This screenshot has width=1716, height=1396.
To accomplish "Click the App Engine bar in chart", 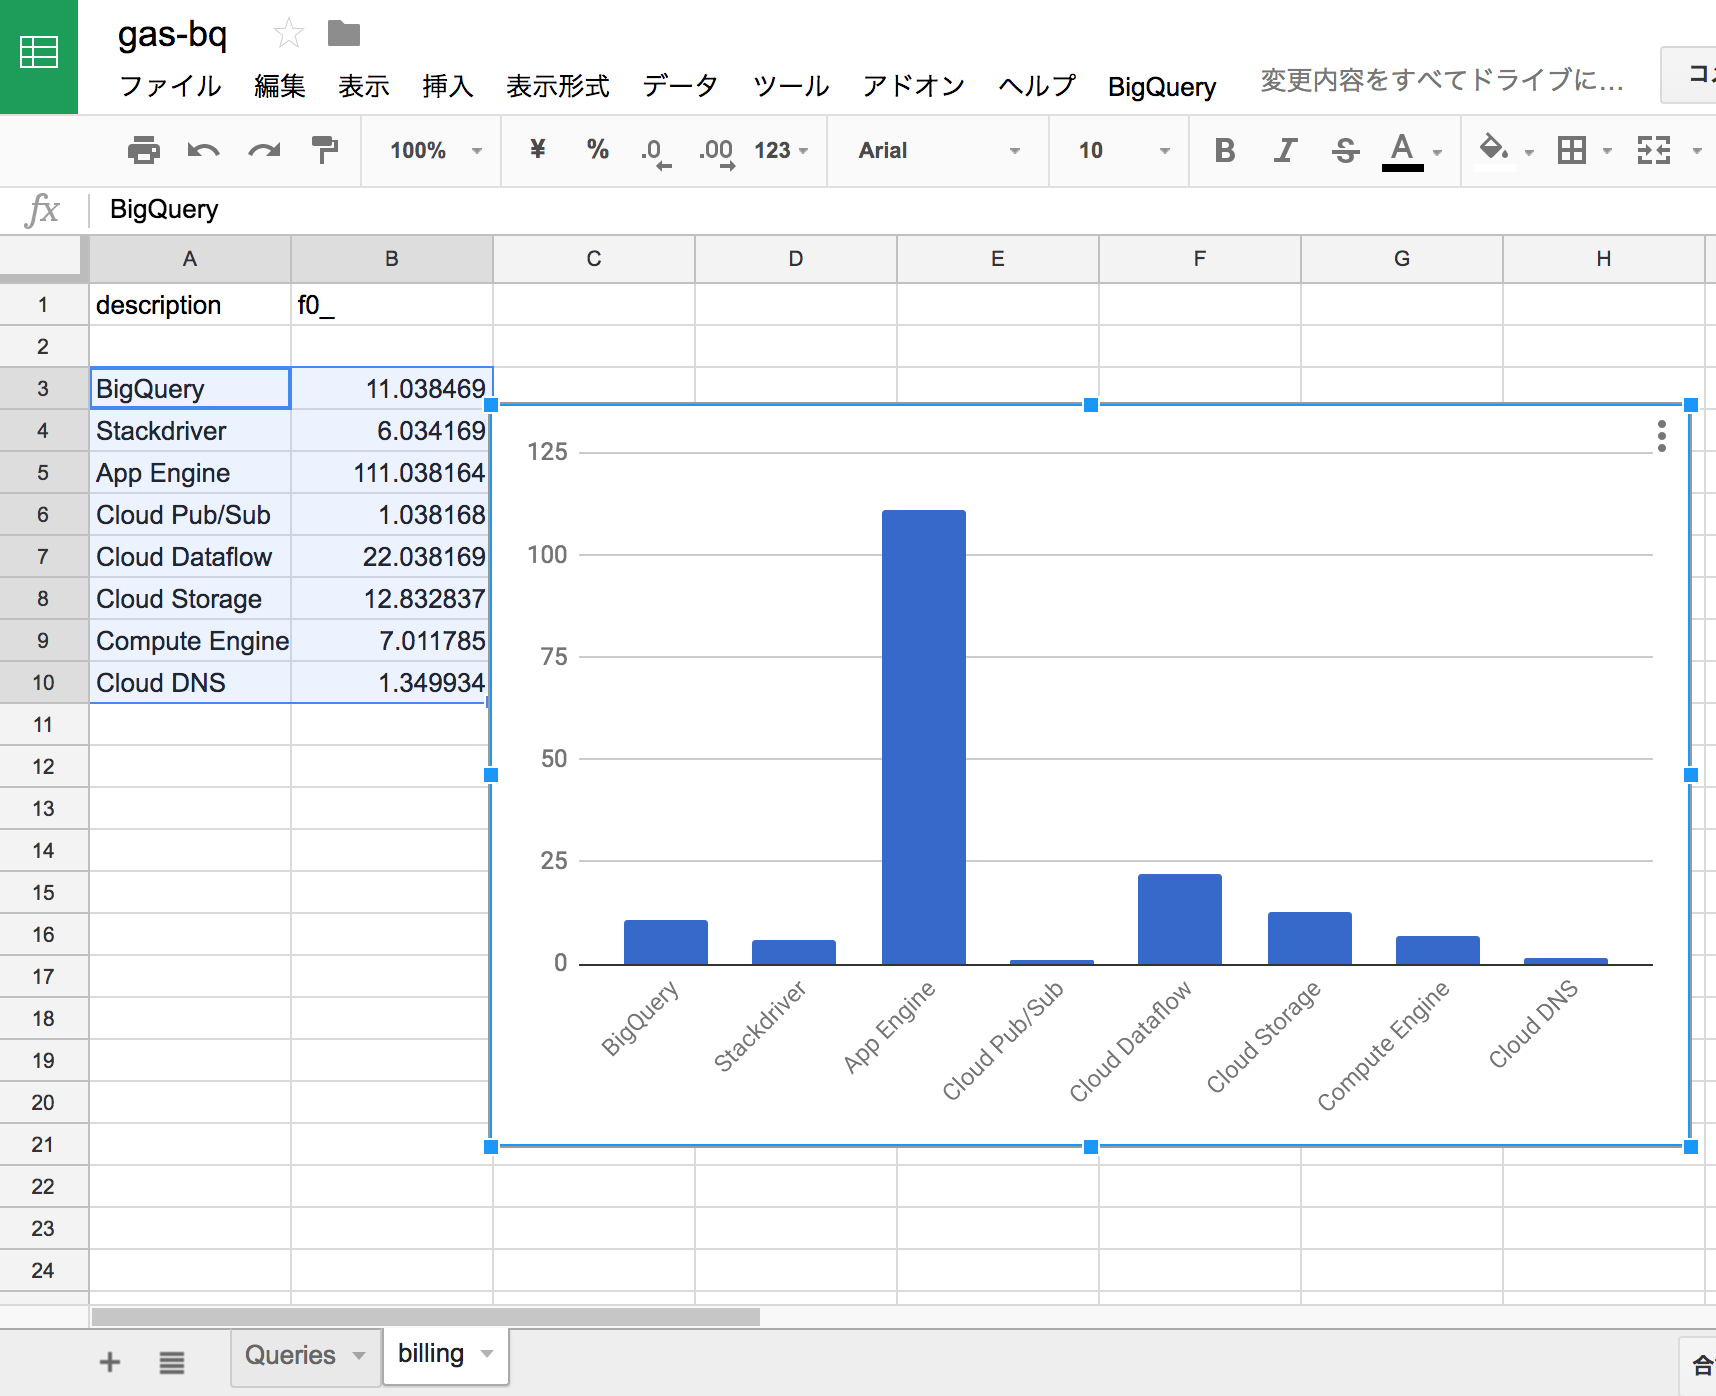I will pyautogui.click(x=923, y=737).
